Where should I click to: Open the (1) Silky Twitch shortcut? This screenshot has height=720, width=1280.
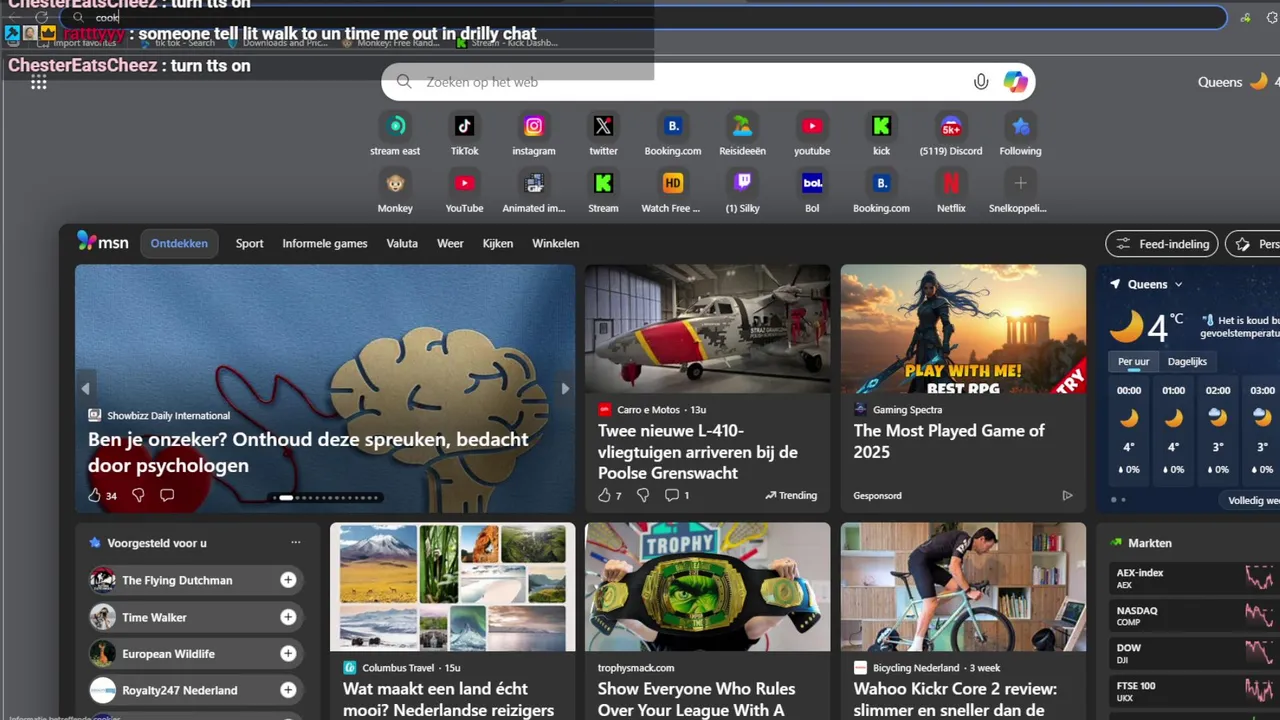tap(742, 183)
